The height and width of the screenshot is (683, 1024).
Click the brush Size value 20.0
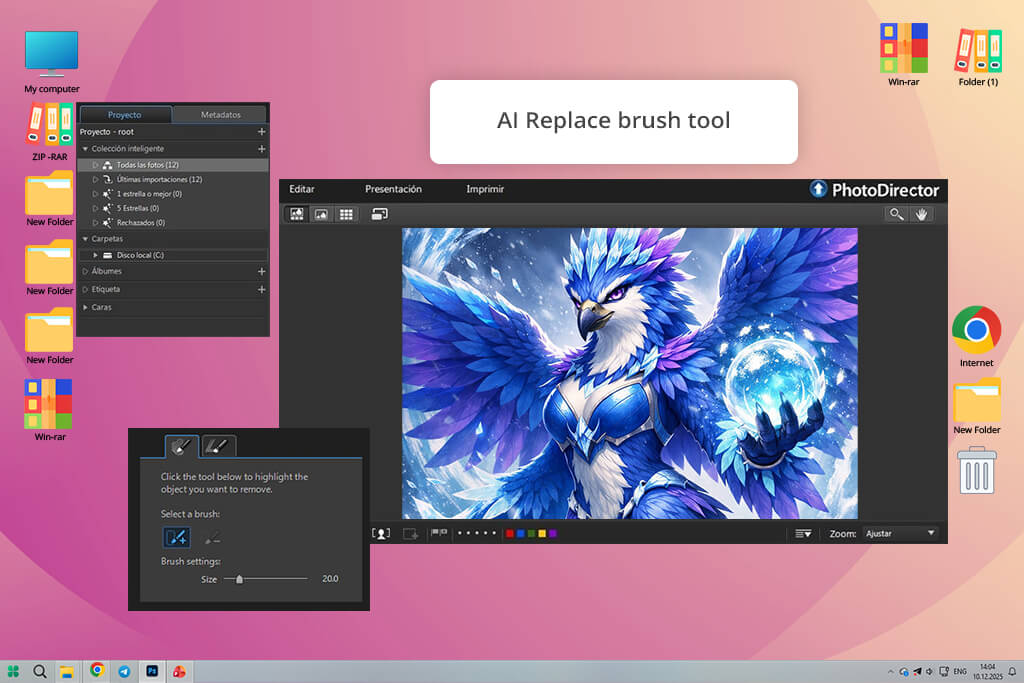pos(330,579)
